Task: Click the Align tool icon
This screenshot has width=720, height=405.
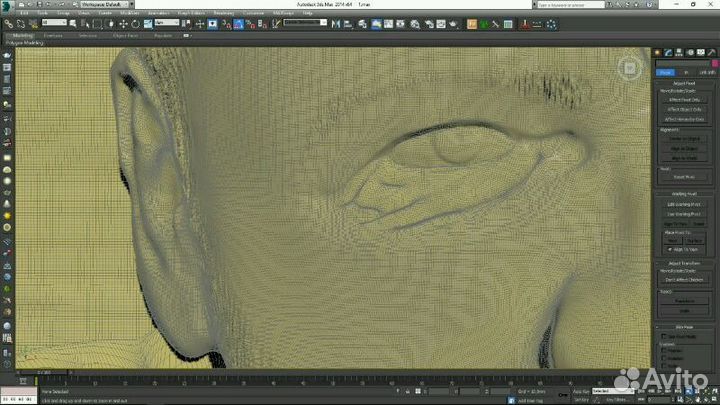Action: click(x=348, y=24)
